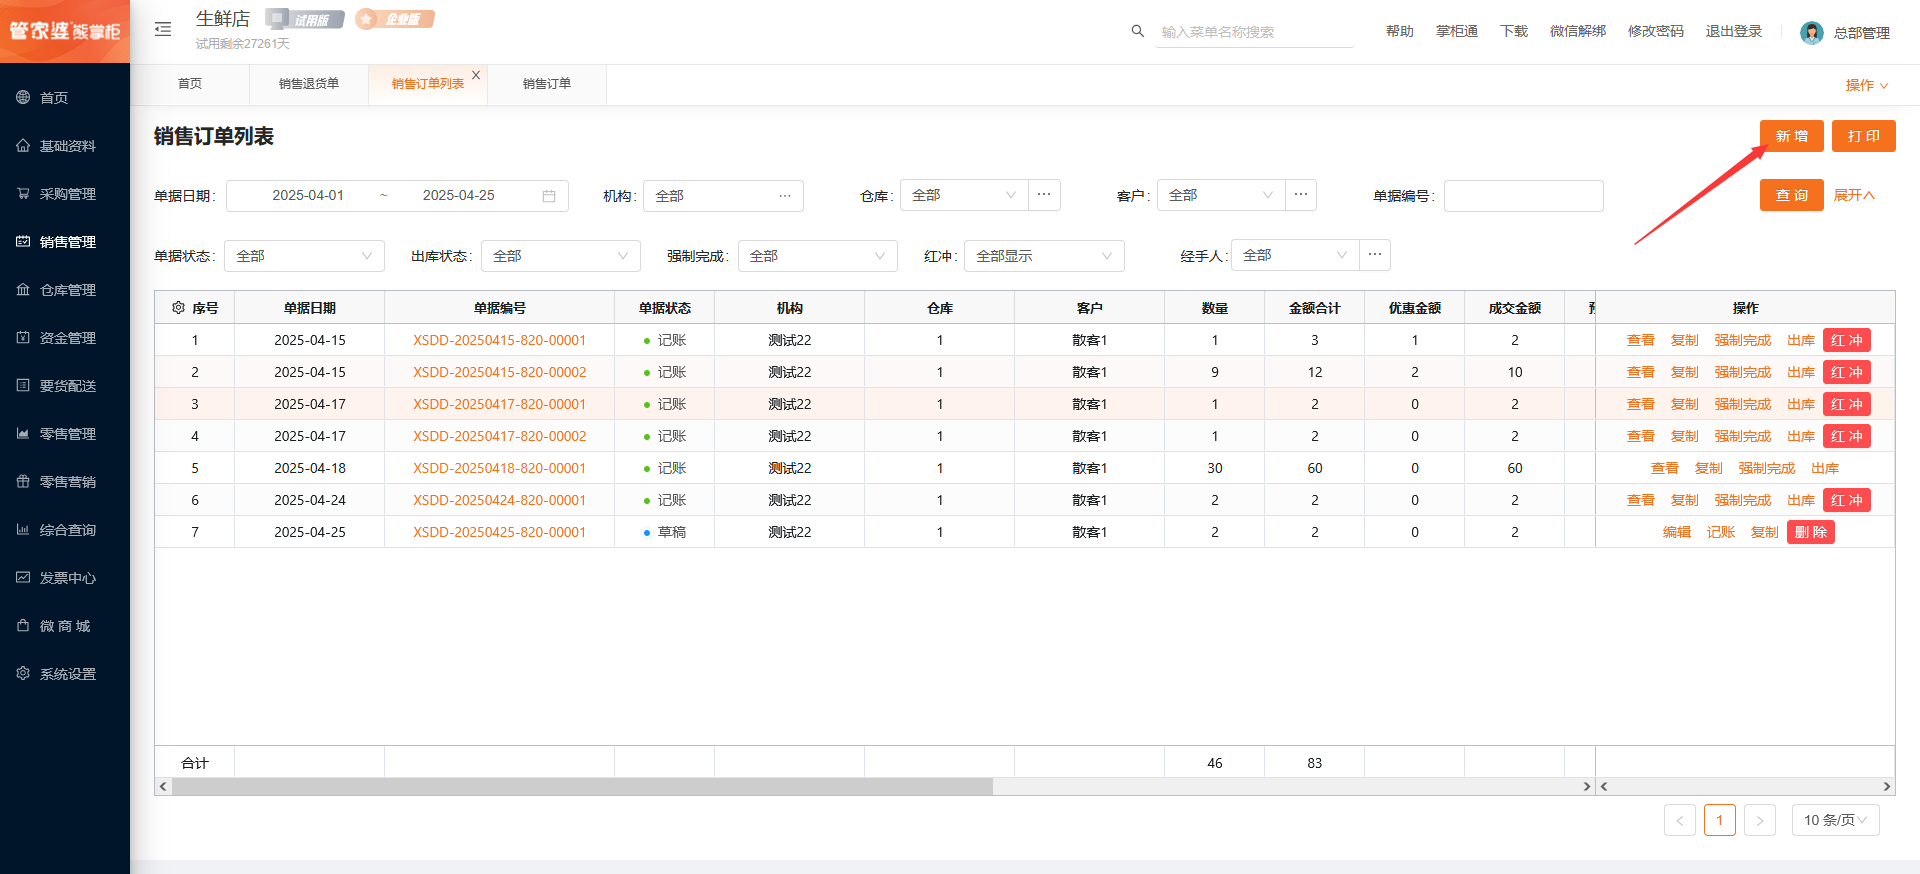
Task: Open 经手人 picker ellipsis button
Action: point(1375,255)
